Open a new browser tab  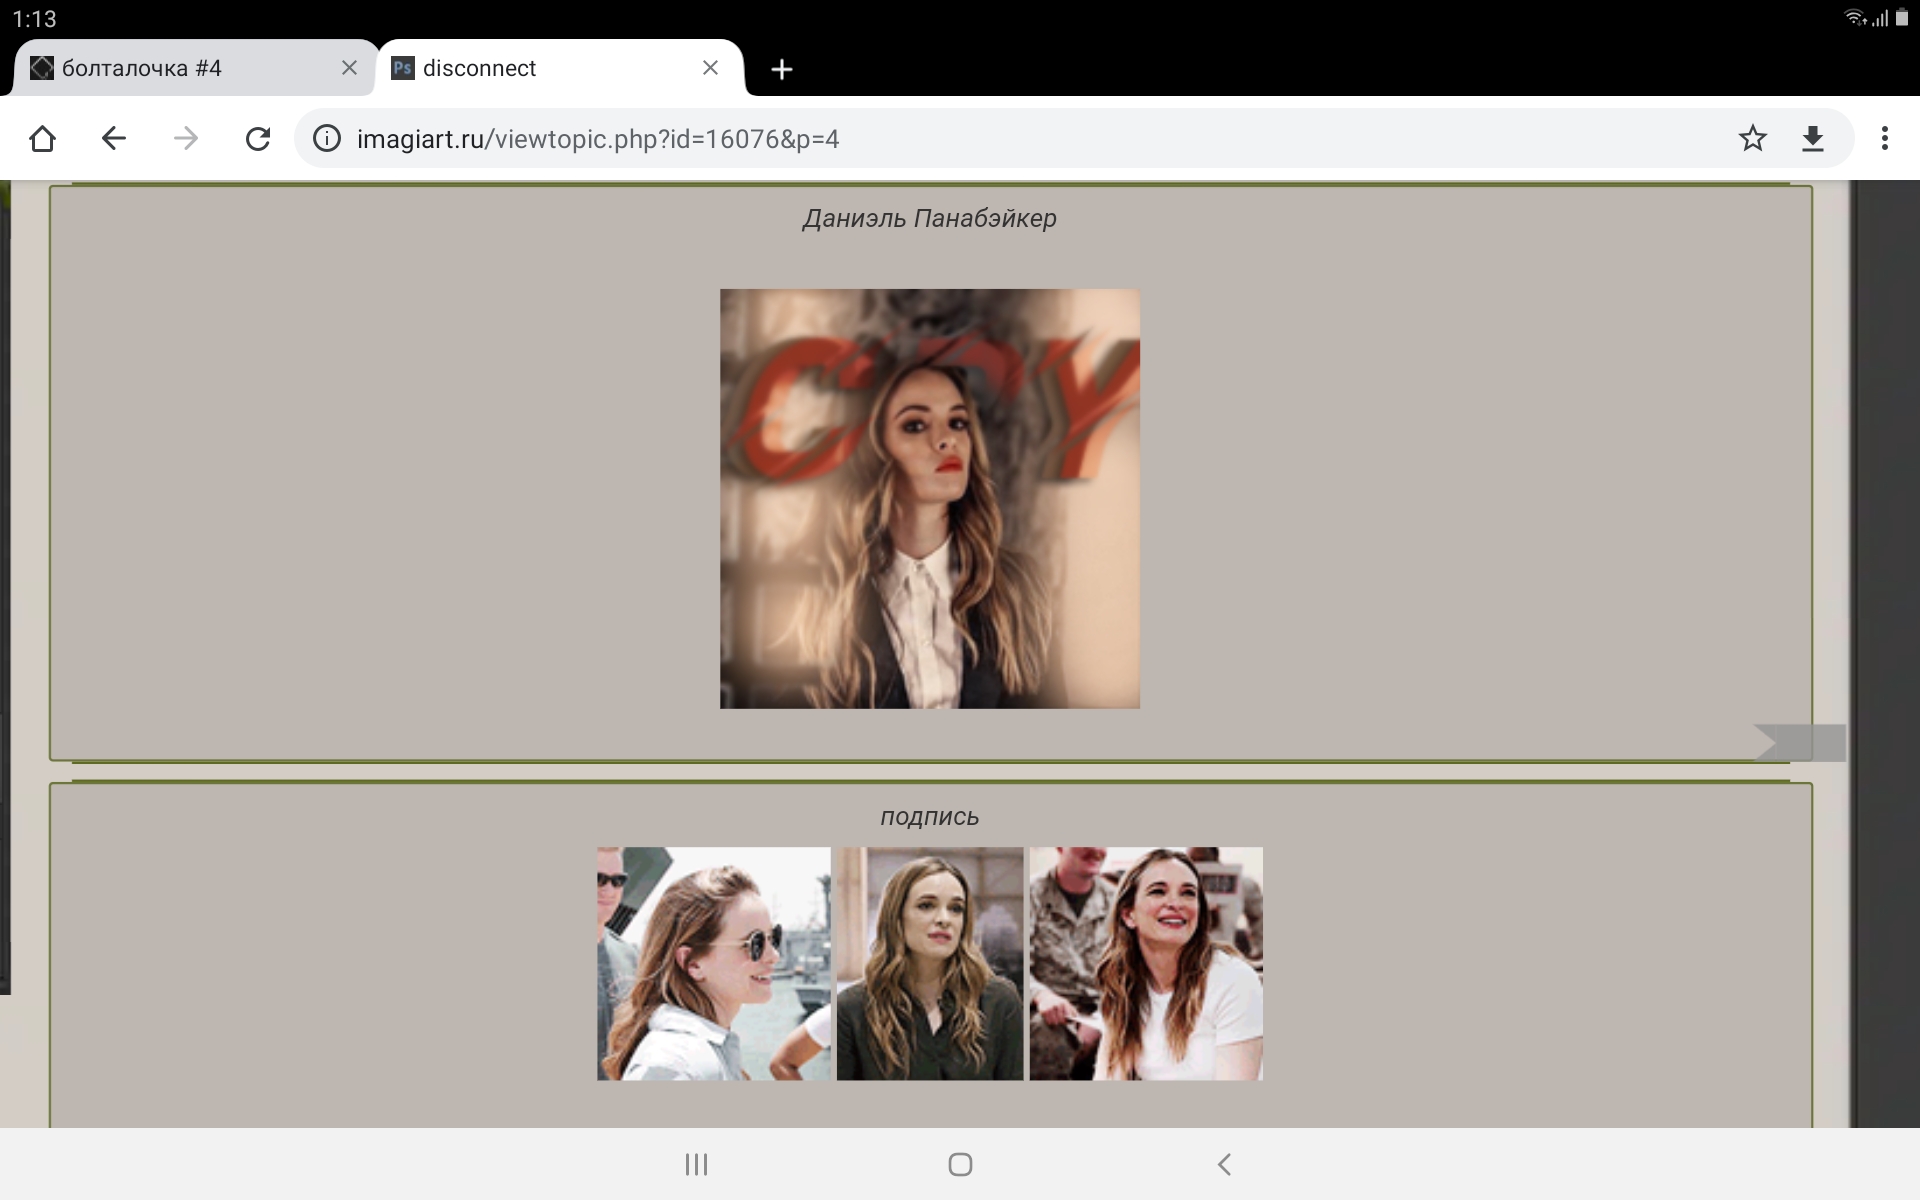[781, 67]
